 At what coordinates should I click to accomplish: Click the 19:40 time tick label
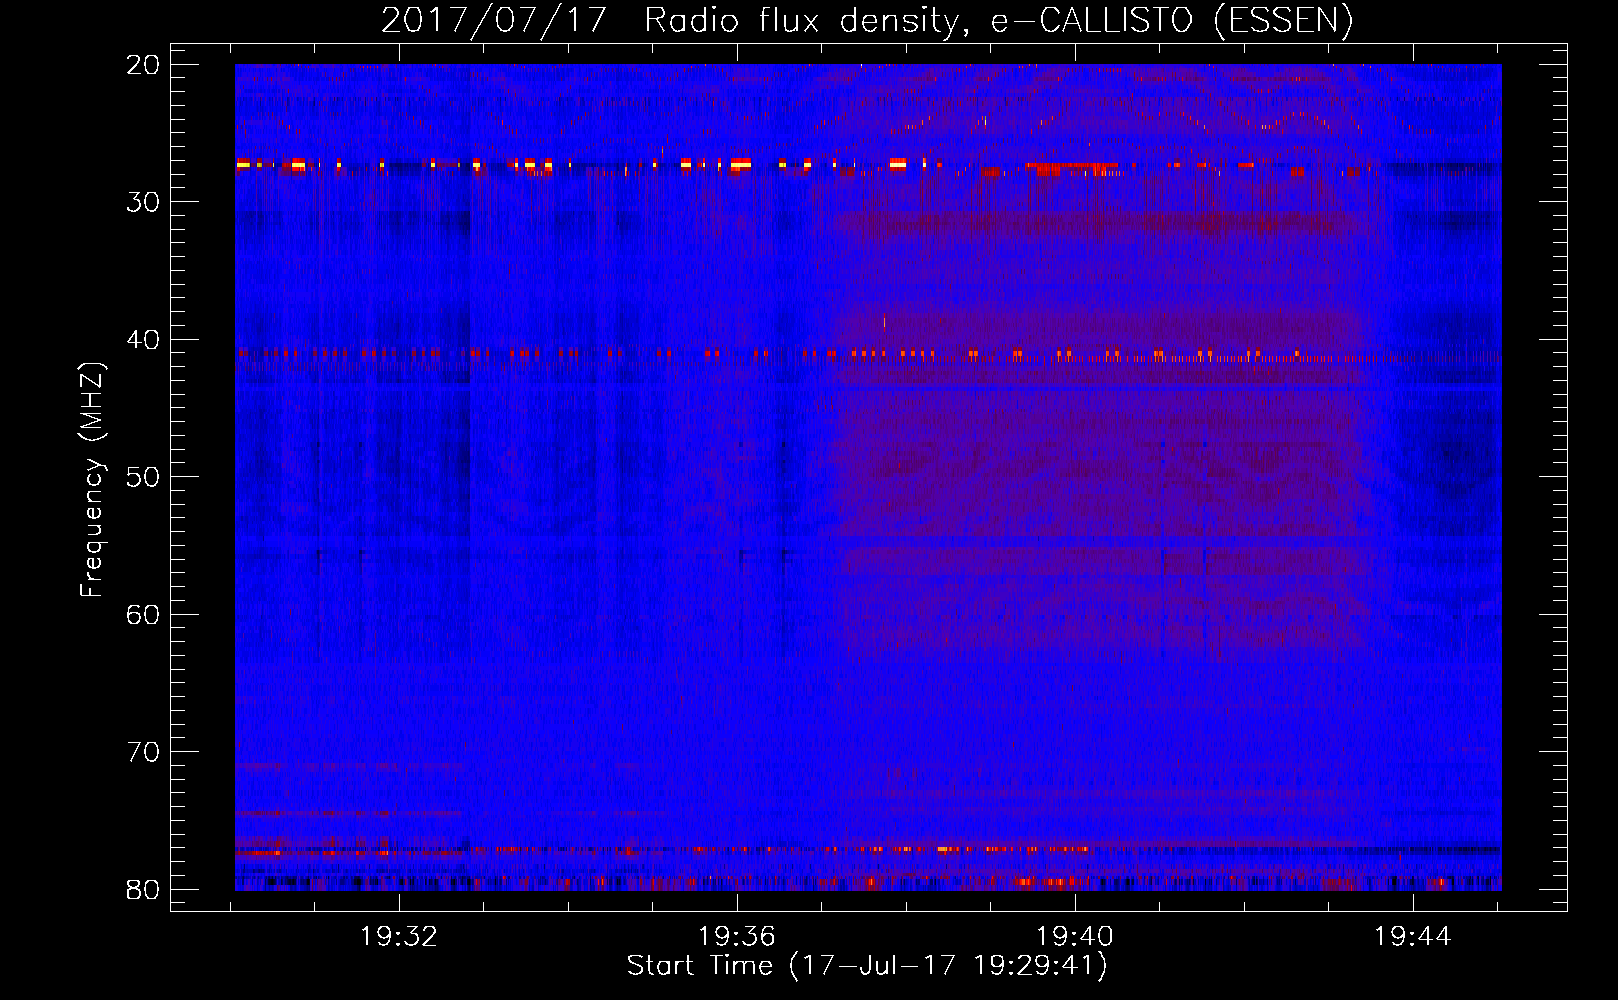click(x=1075, y=937)
